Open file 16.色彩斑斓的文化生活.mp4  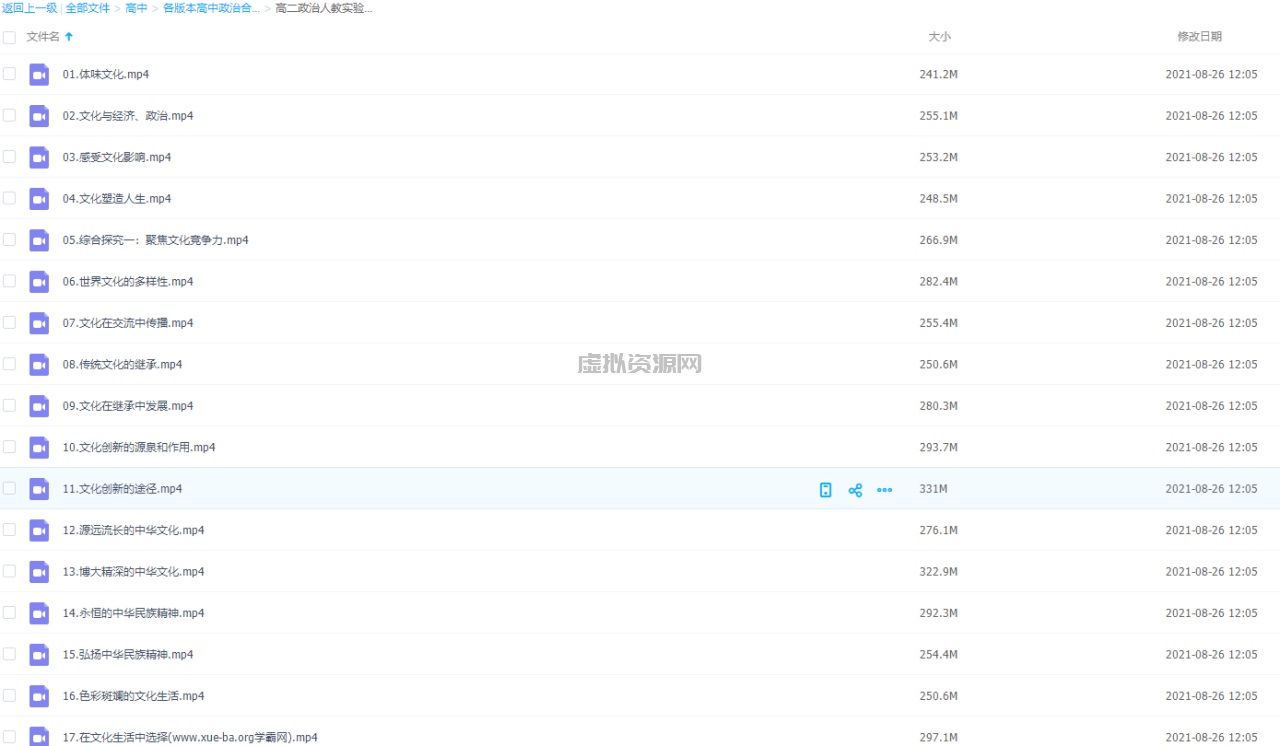[x=134, y=696]
